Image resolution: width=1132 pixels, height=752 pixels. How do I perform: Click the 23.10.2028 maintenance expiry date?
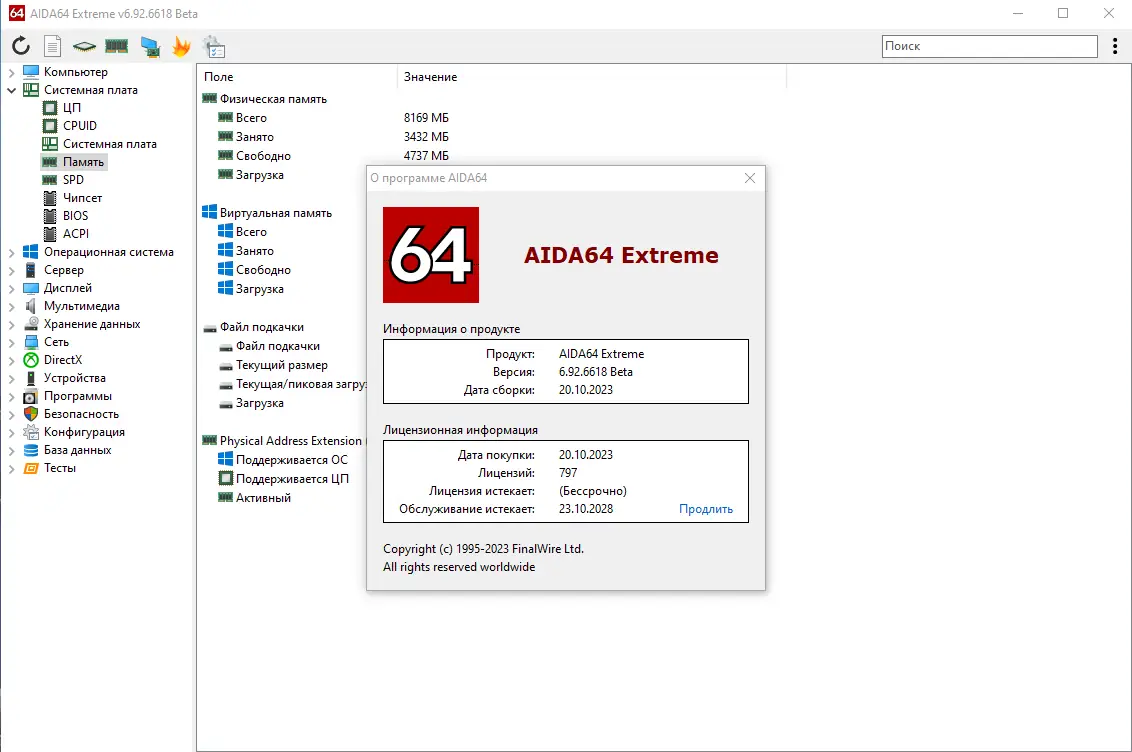click(x=585, y=509)
